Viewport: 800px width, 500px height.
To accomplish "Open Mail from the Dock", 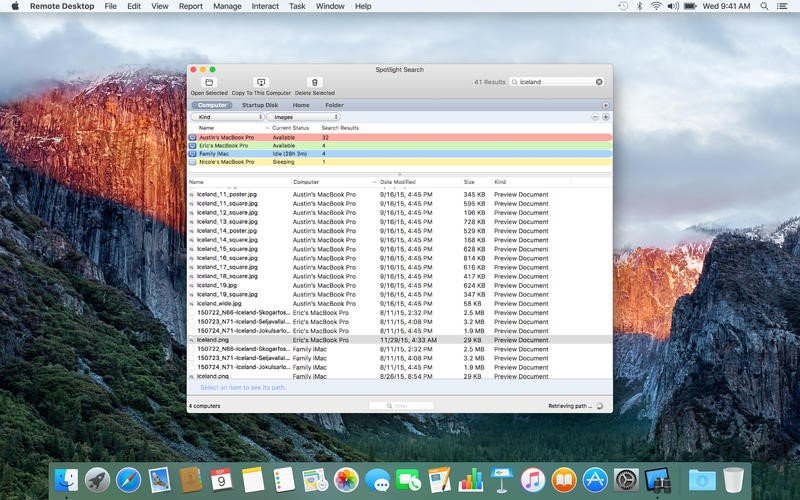I will pyautogui.click(x=159, y=480).
